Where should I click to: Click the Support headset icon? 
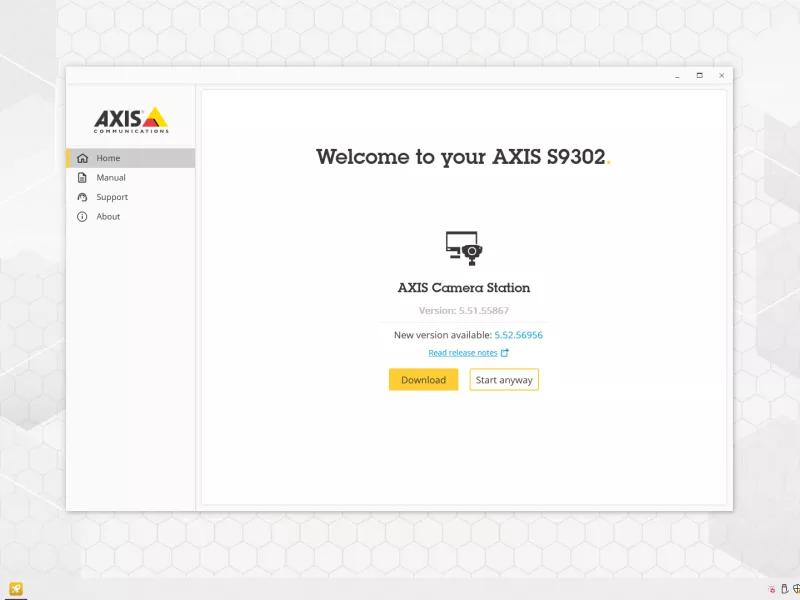click(x=82, y=197)
